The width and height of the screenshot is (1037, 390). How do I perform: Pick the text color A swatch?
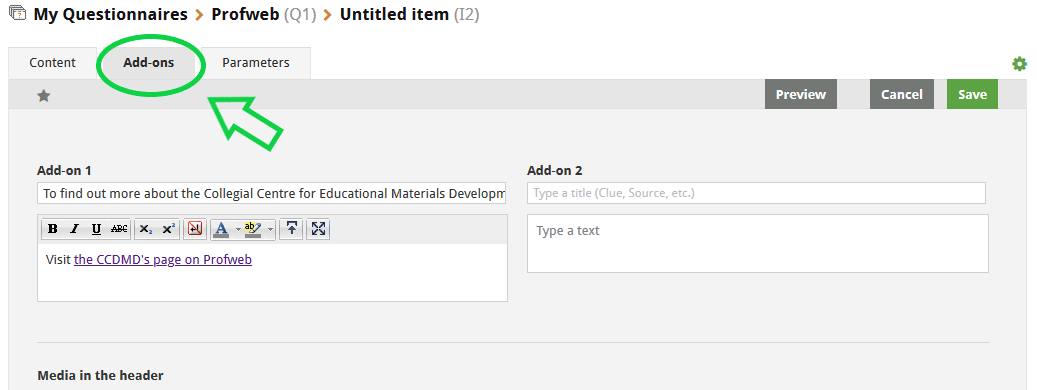point(222,229)
